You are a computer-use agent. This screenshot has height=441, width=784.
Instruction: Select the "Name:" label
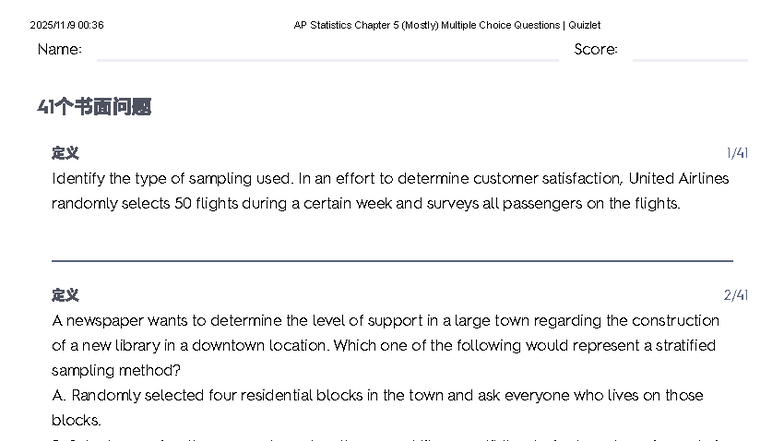60,49
